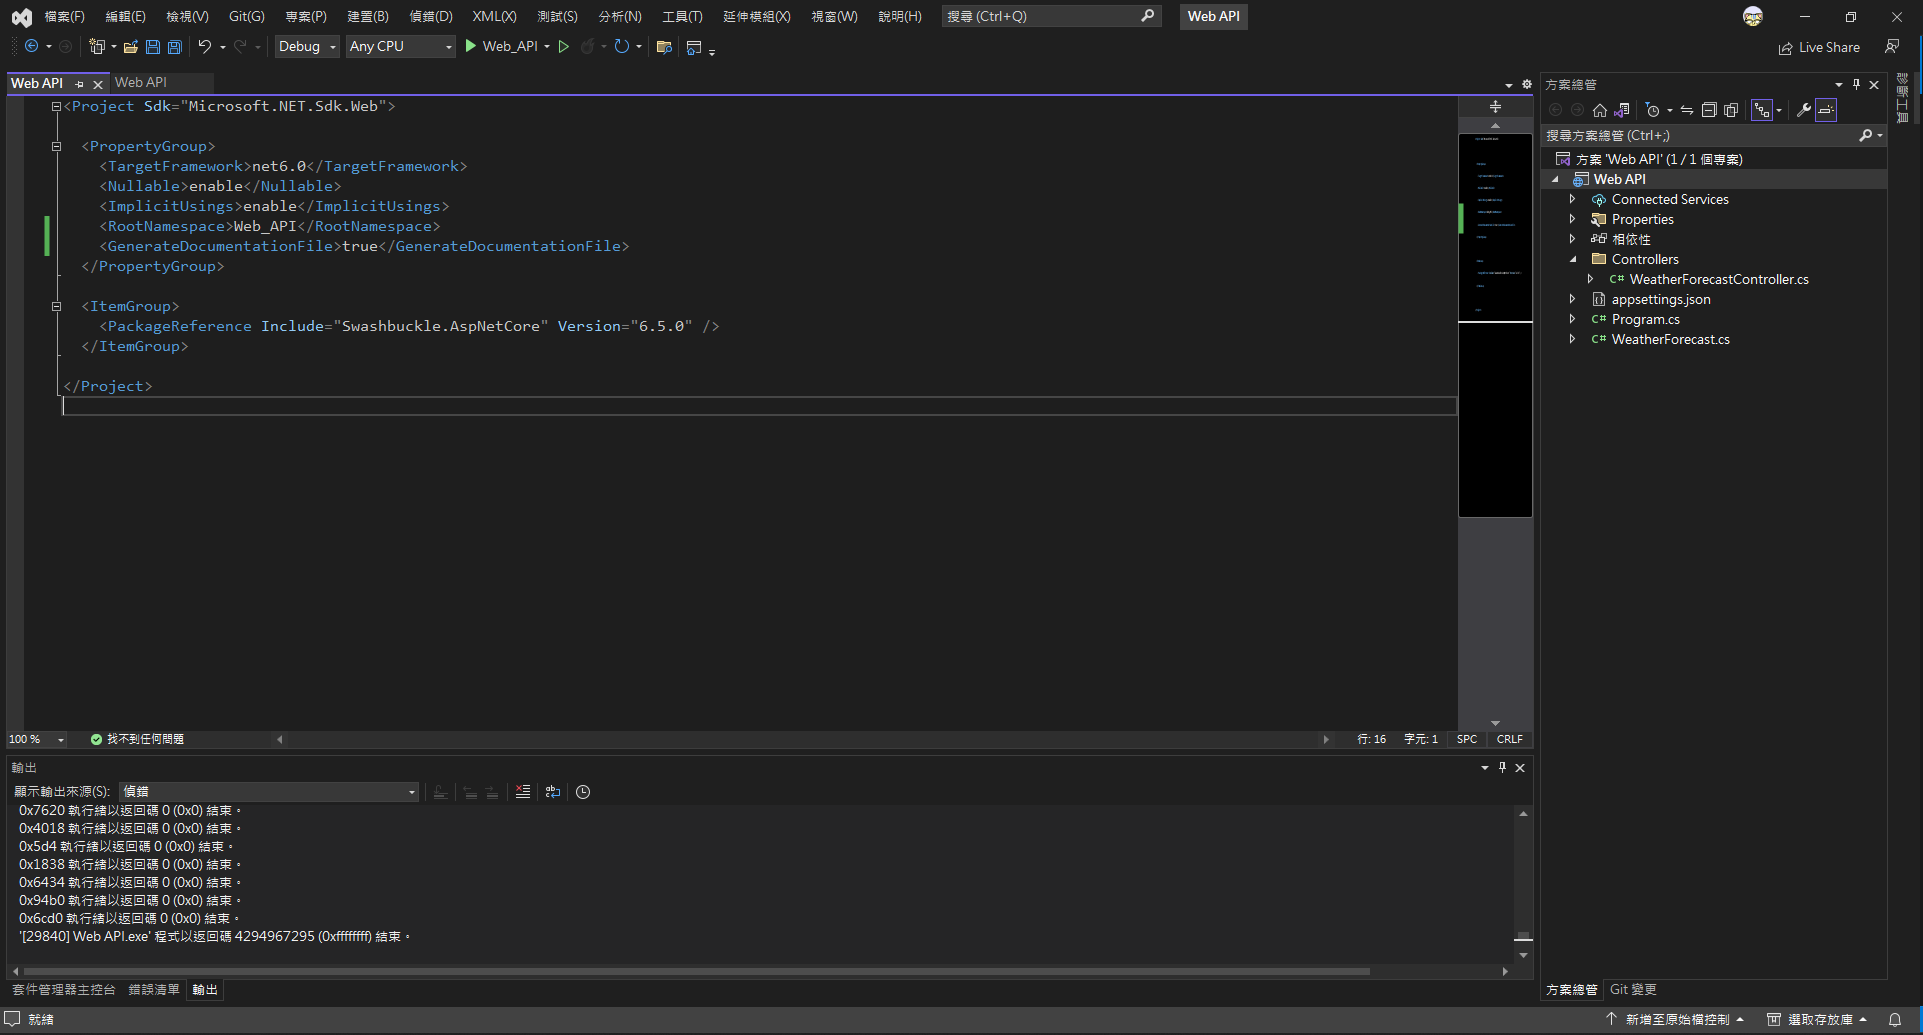Expand the Connected Services node
Viewport: 1923px width, 1035px height.
pyautogui.click(x=1572, y=199)
